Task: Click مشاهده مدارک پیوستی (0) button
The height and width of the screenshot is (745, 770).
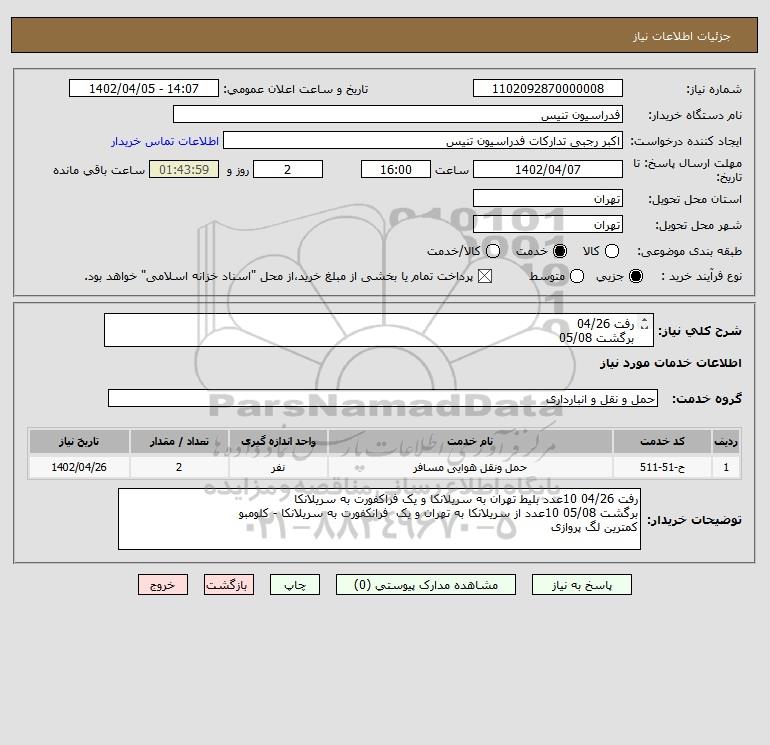Action: pyautogui.click(x=426, y=584)
